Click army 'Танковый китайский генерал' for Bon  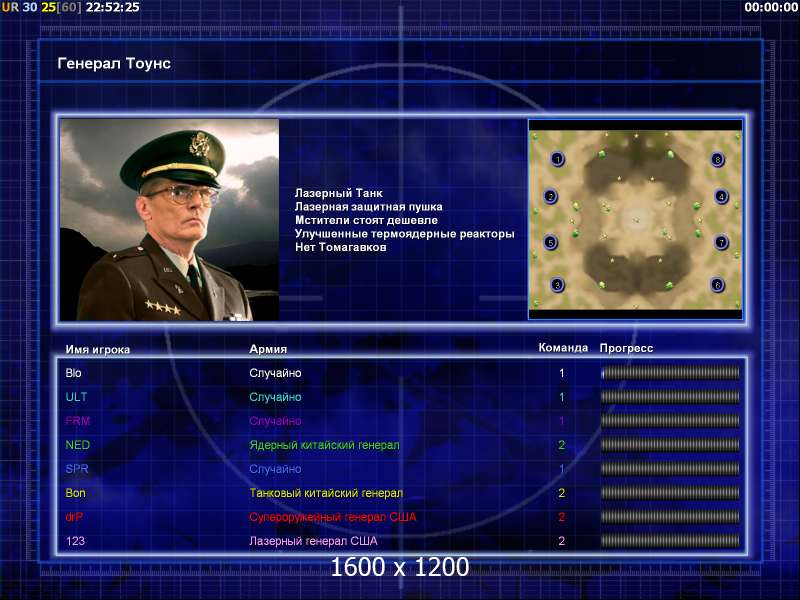coord(326,493)
